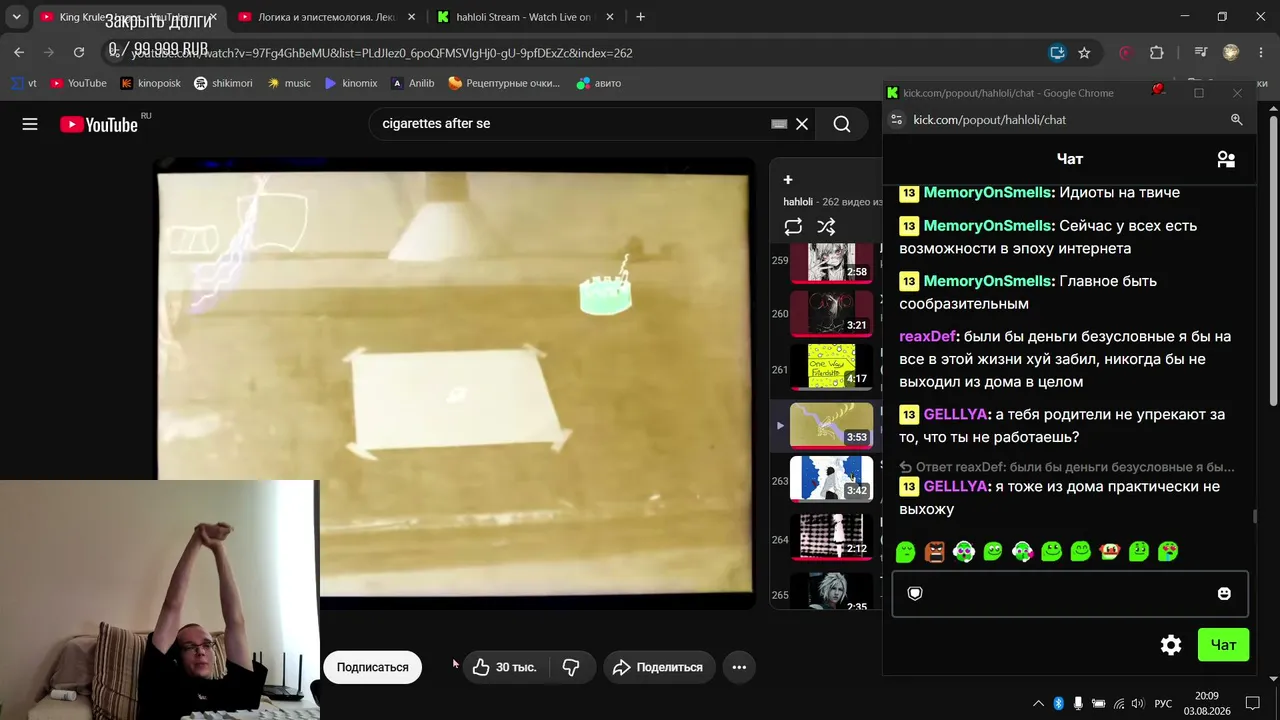Save the playlist with plus icon
The image size is (1280, 720).
click(788, 180)
